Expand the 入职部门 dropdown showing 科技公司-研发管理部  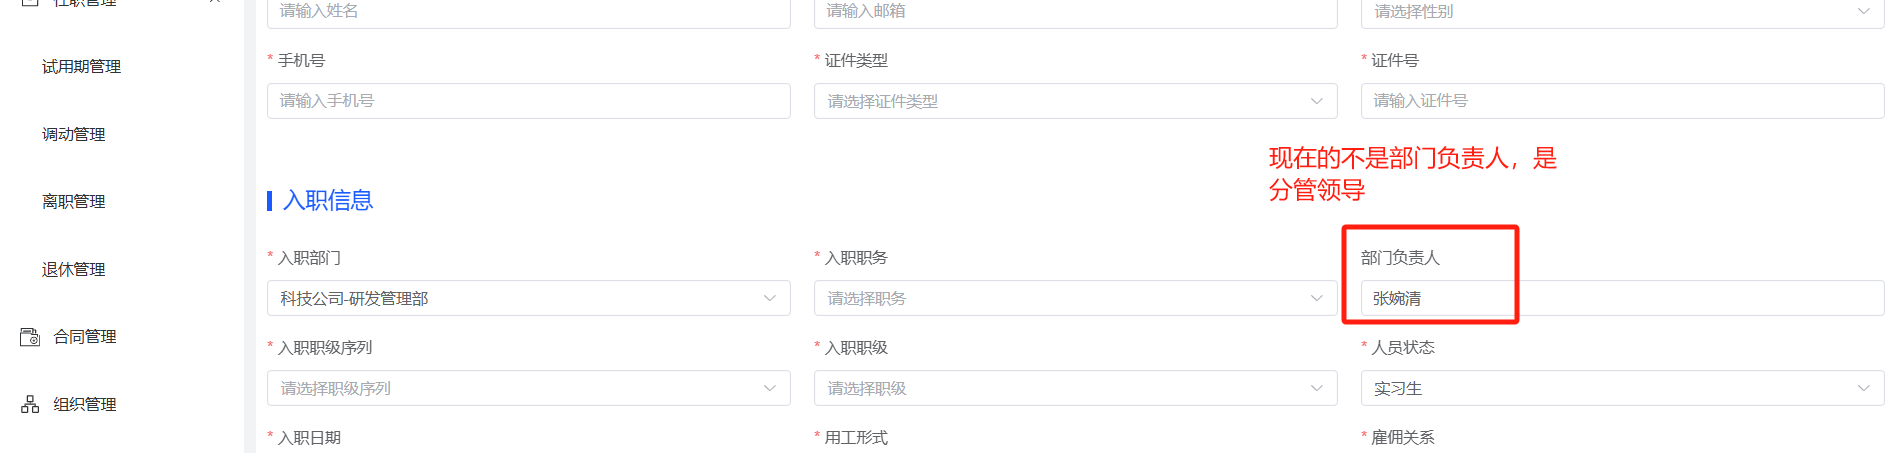pos(528,298)
